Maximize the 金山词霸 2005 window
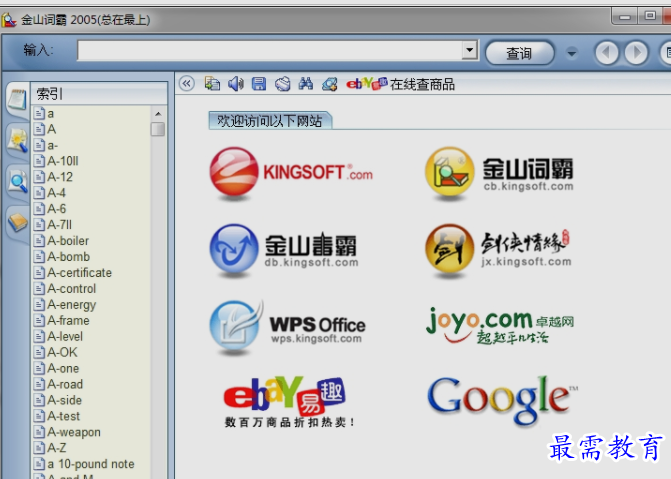This screenshot has height=479, width=671. click(x=650, y=16)
